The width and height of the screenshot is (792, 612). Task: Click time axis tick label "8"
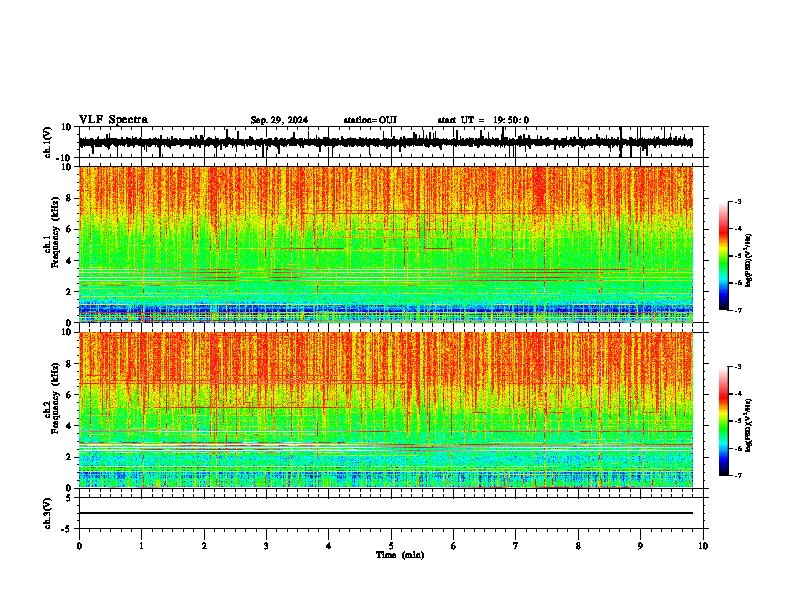[578, 546]
